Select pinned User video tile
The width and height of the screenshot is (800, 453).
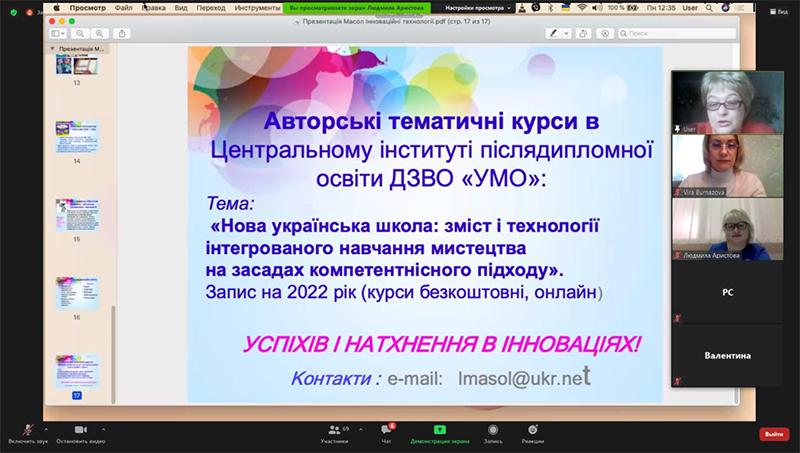pyautogui.click(x=727, y=102)
